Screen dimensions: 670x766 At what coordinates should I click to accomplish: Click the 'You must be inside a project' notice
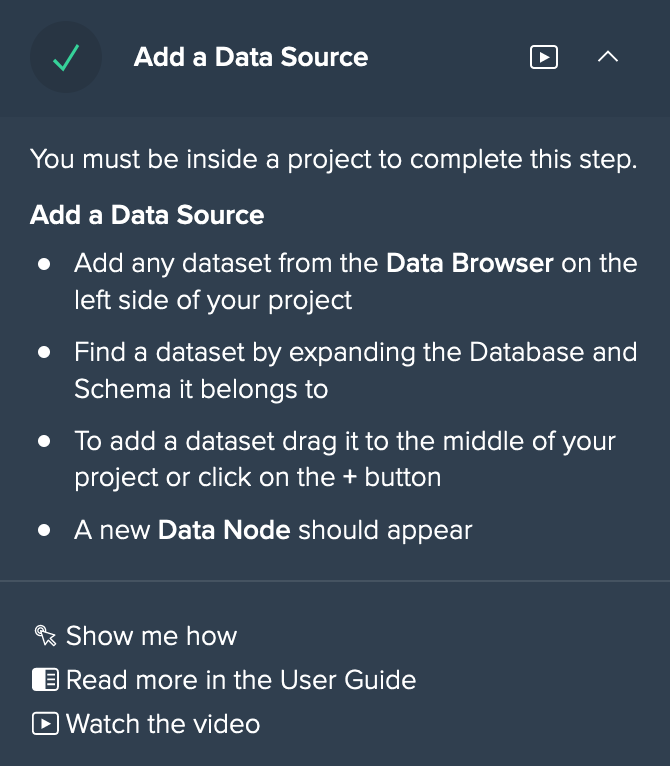coord(334,159)
